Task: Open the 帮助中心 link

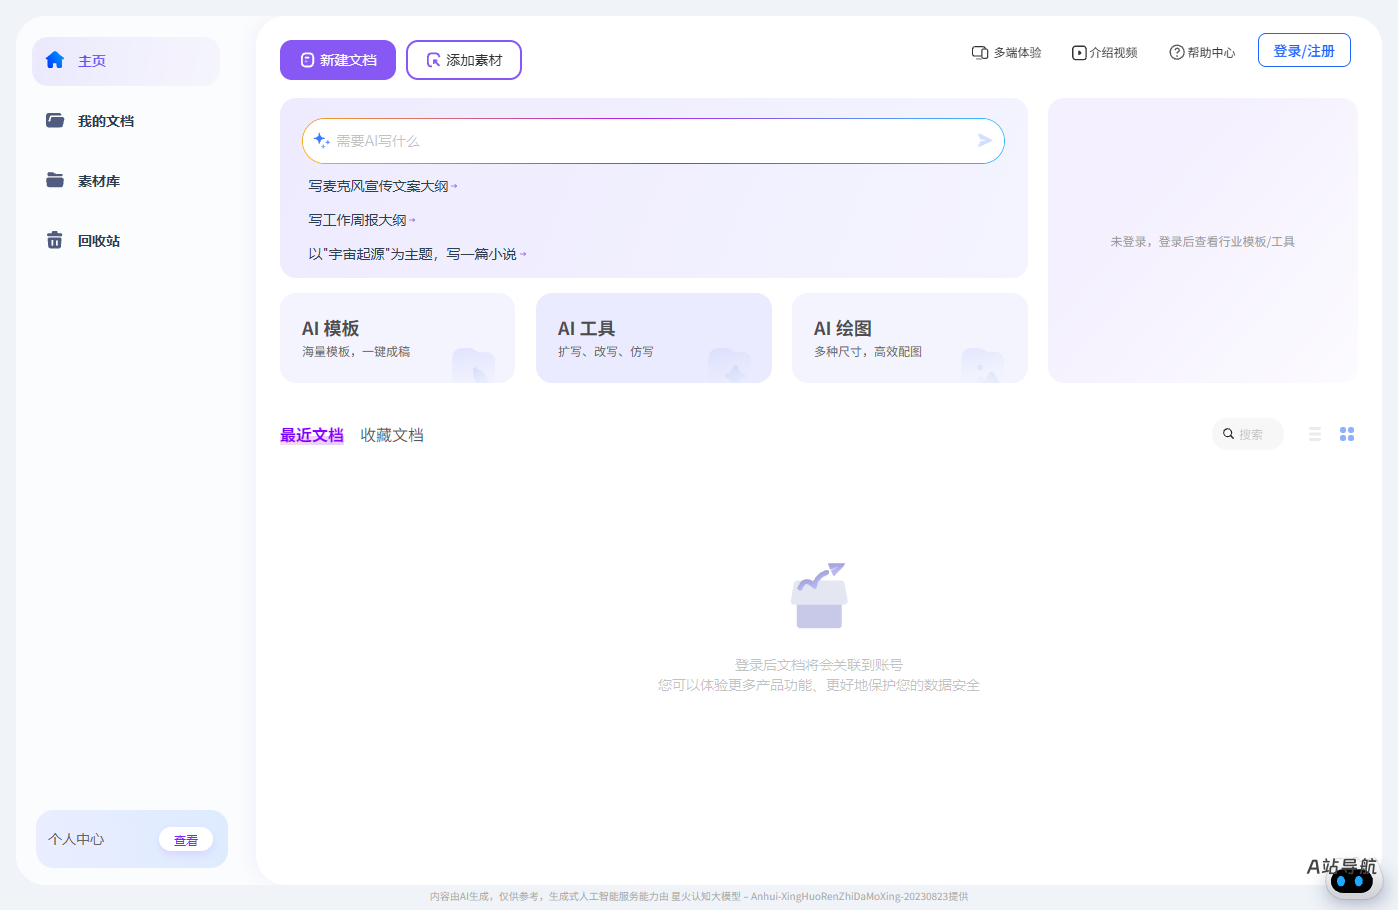Action: (1202, 52)
